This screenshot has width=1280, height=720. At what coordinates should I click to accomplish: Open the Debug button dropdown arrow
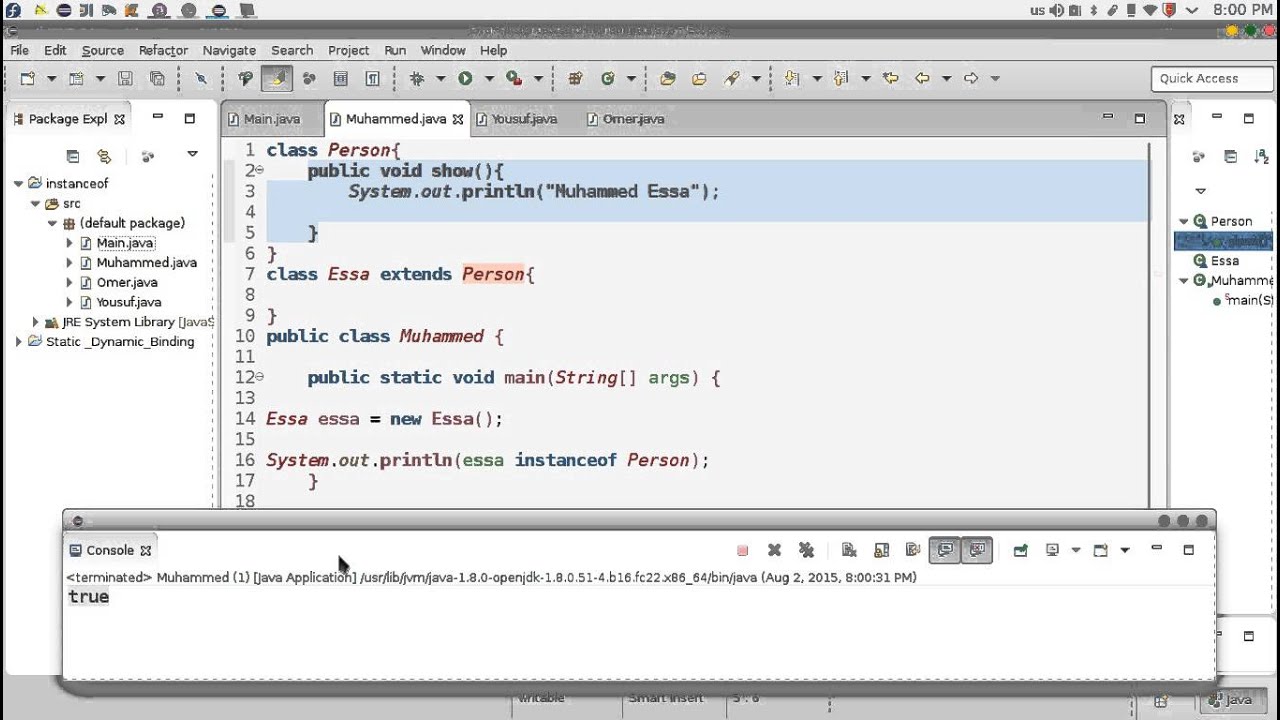(x=441, y=78)
